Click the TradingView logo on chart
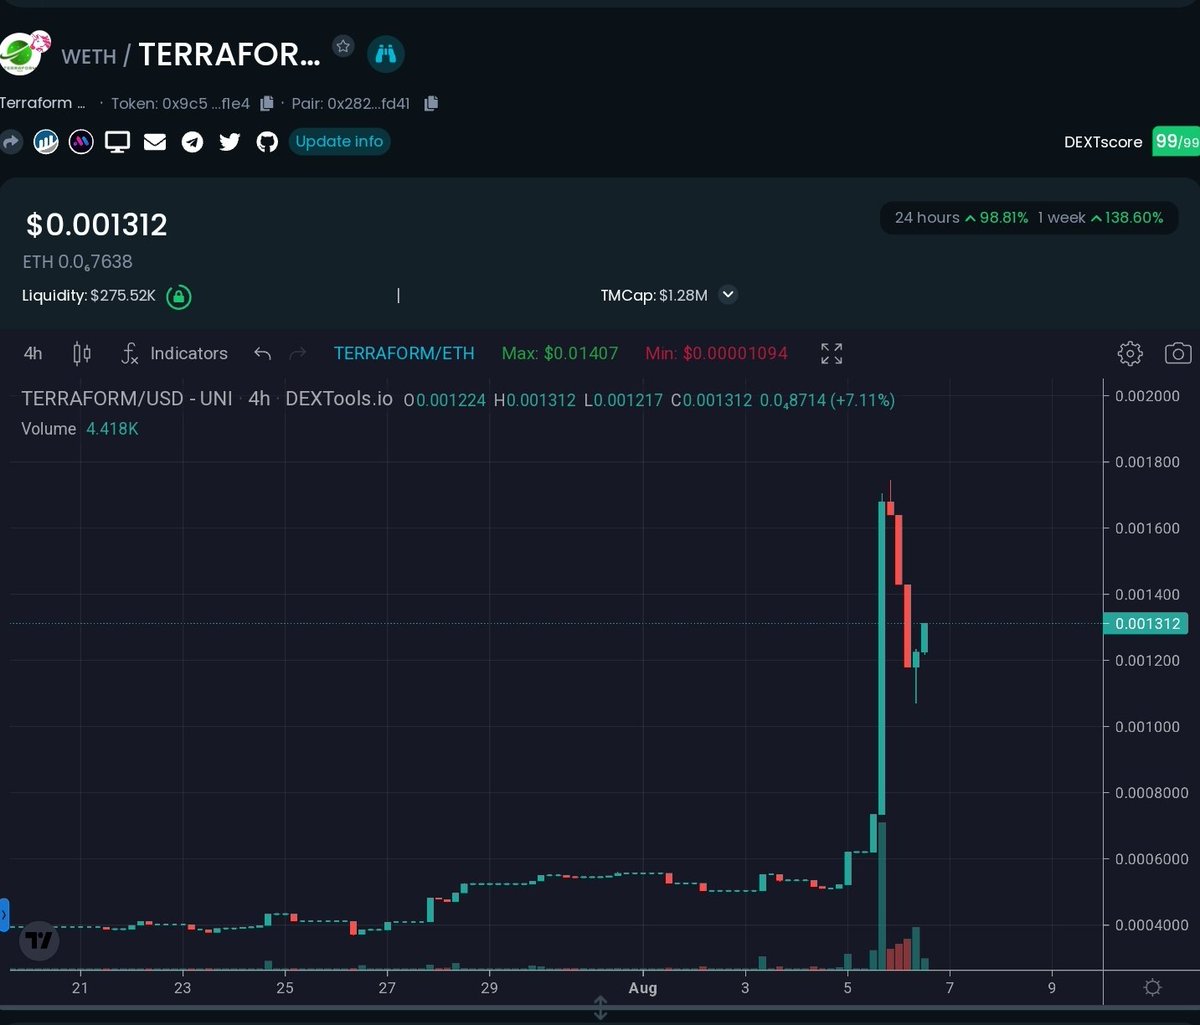This screenshot has width=1200, height=1025. click(x=39, y=940)
